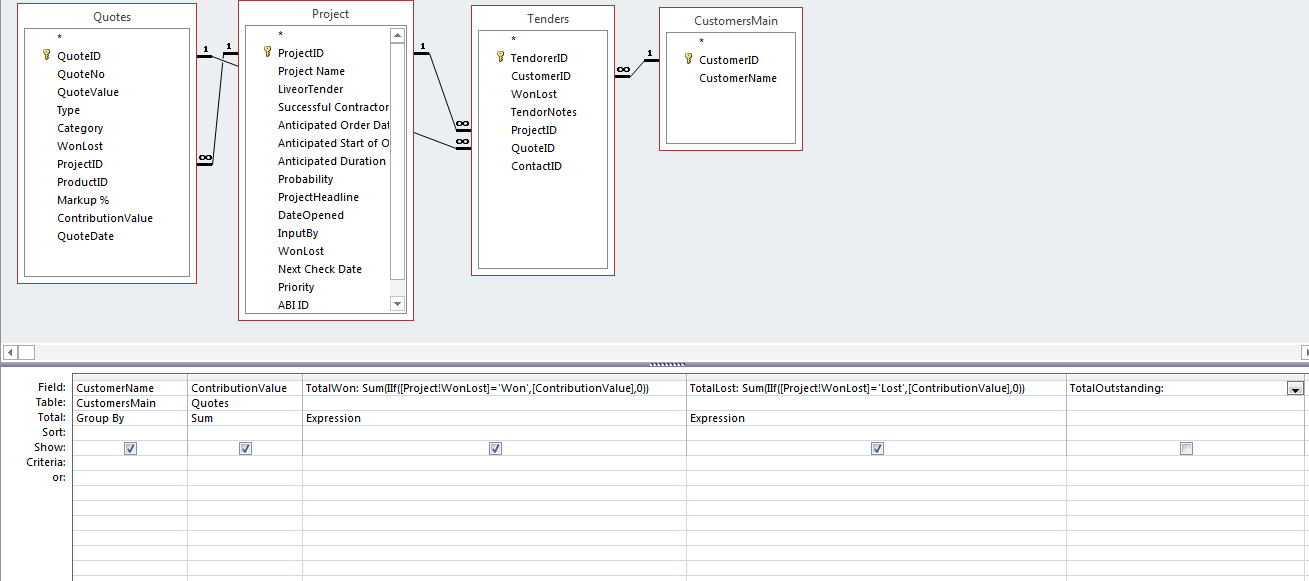
Task: Select QuoteDate field in Quotes table
Action: point(85,236)
